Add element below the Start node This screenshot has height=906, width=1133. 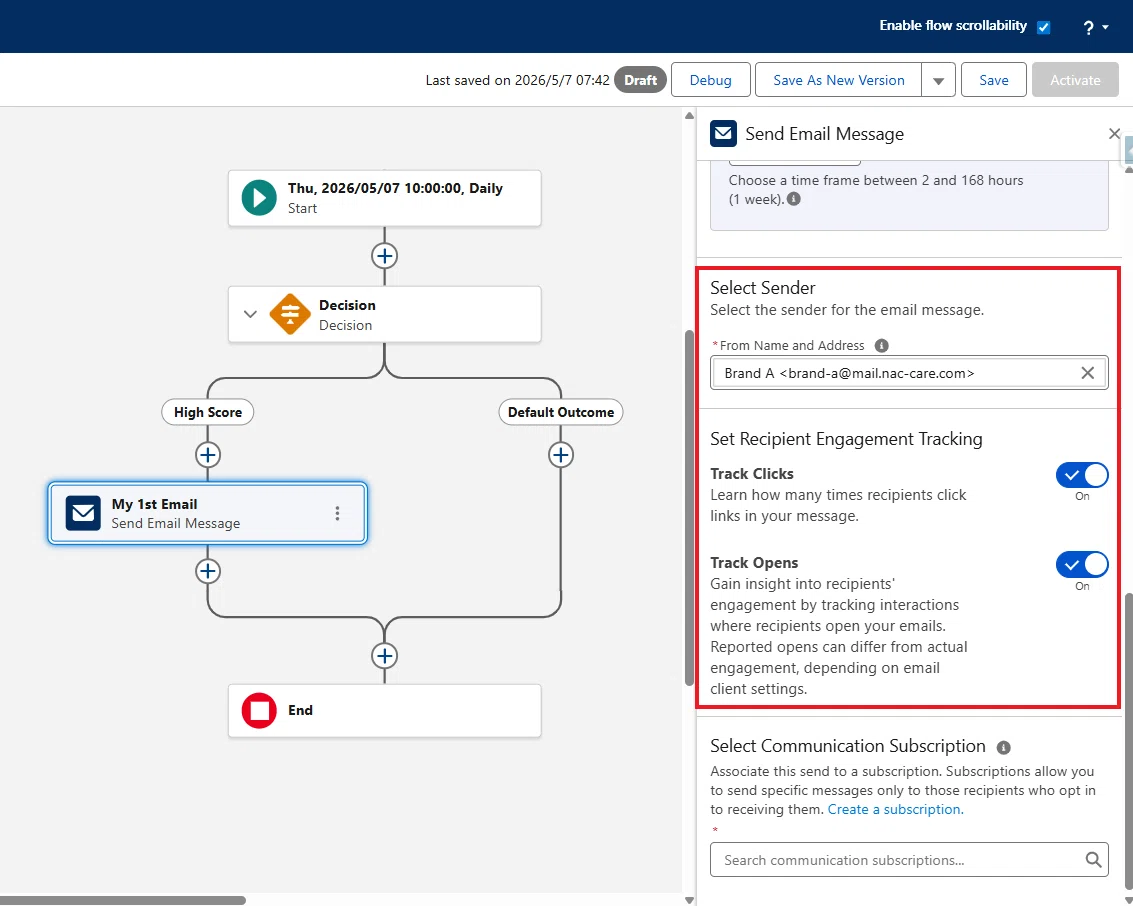384,256
